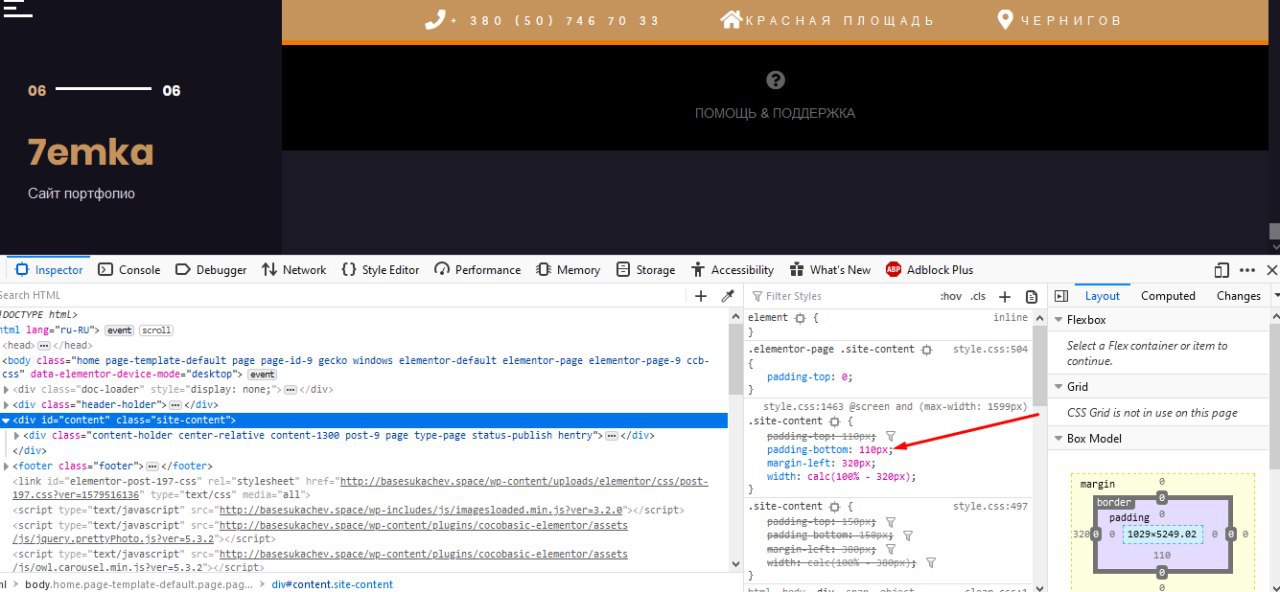Click the map pin icon beside Чернигов
The image size is (1280, 592).
(x=1005, y=20)
